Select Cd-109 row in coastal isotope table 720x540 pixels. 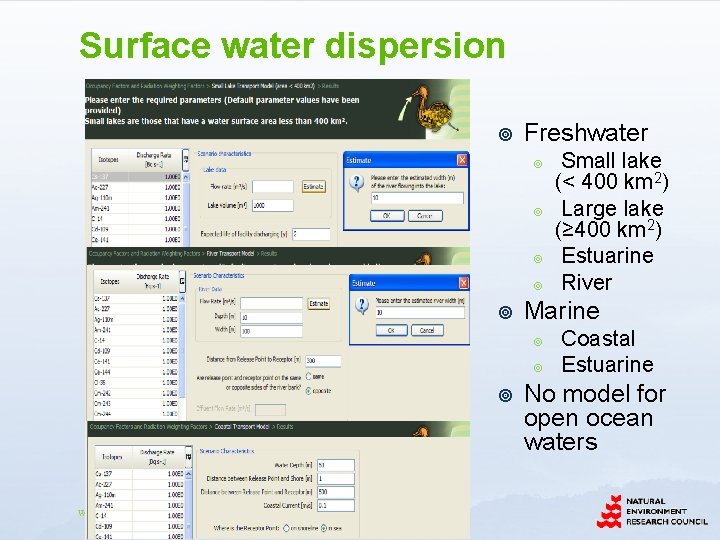139,526
